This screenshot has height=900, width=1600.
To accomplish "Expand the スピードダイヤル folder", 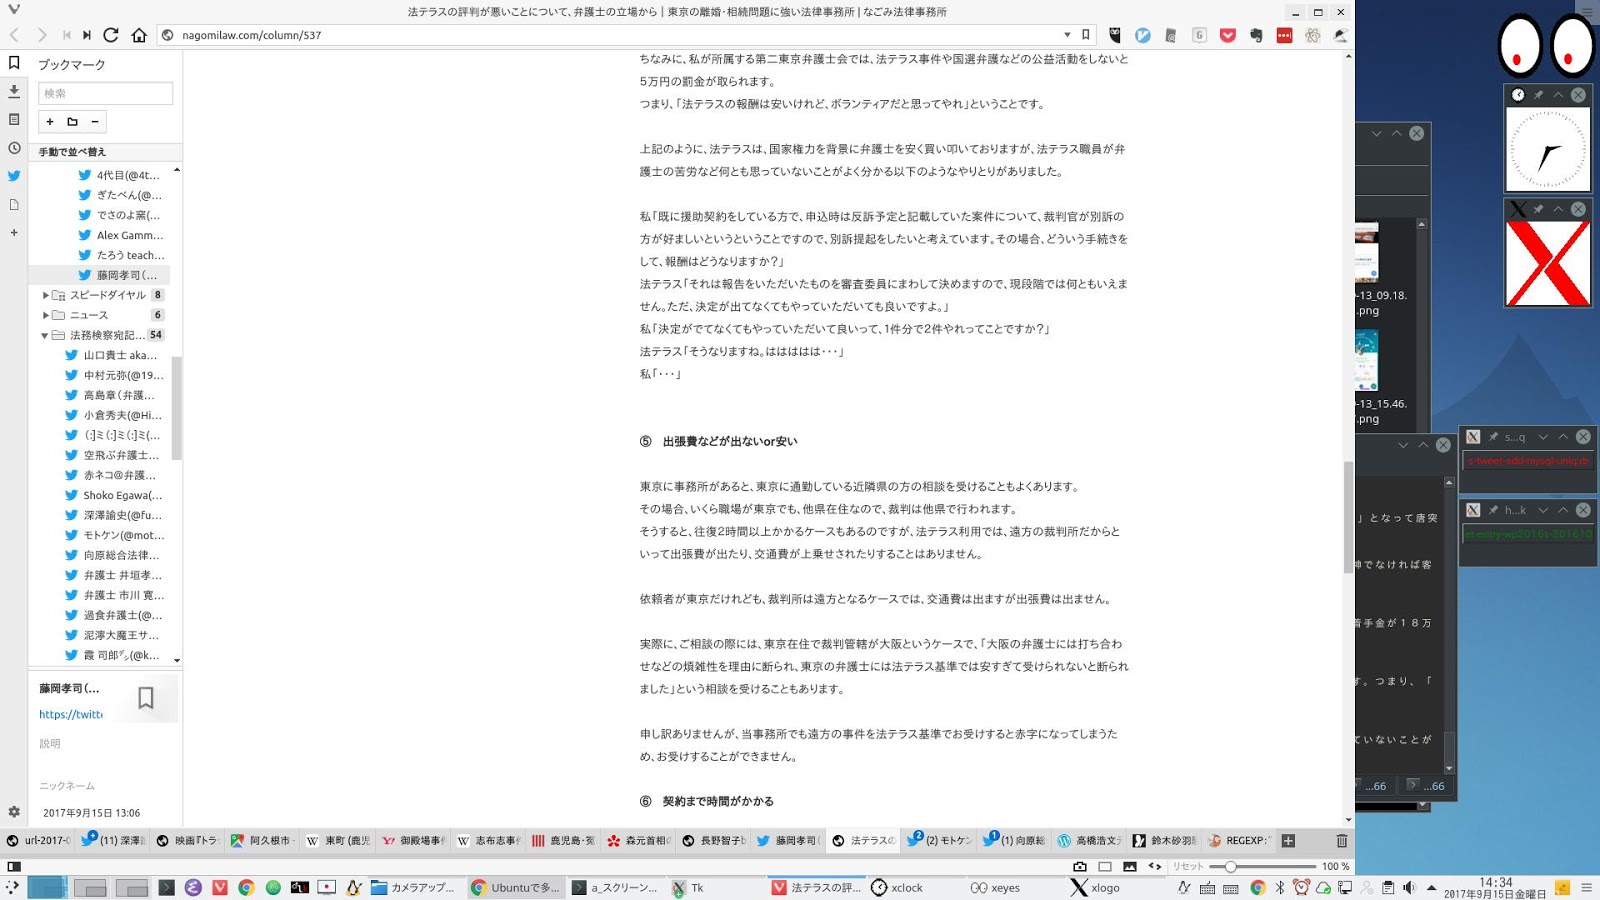I will 45,295.
